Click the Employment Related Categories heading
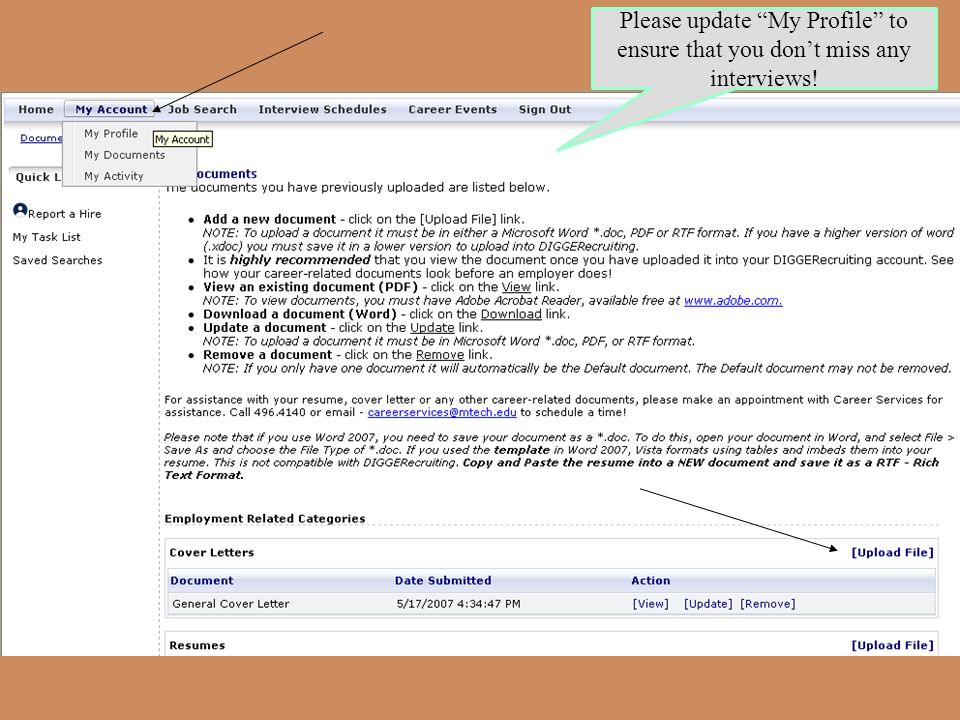Screen dimensions: 960x720 point(264,519)
